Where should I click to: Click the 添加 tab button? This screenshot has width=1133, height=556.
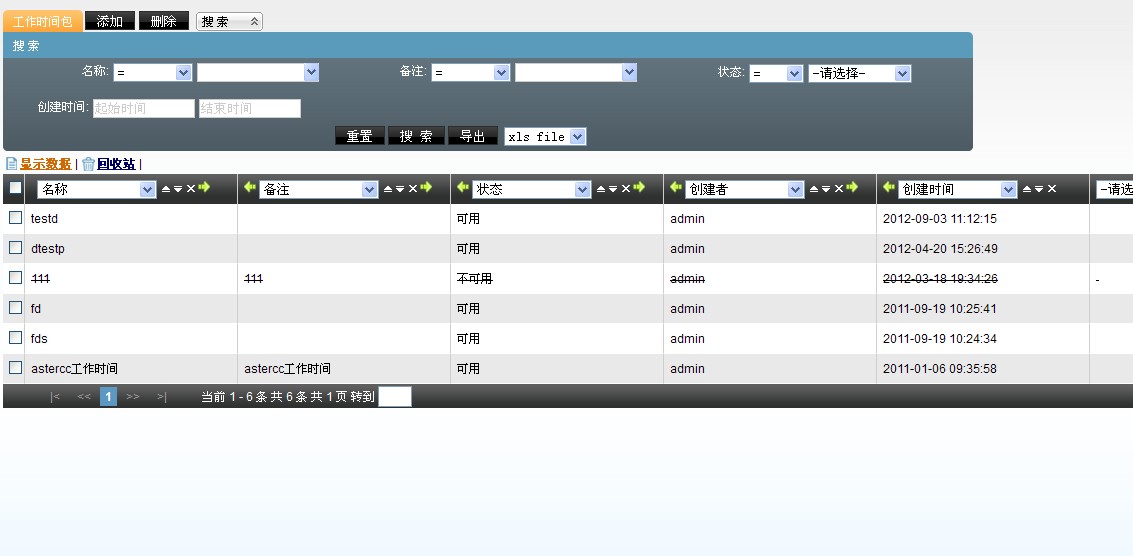tap(109, 21)
